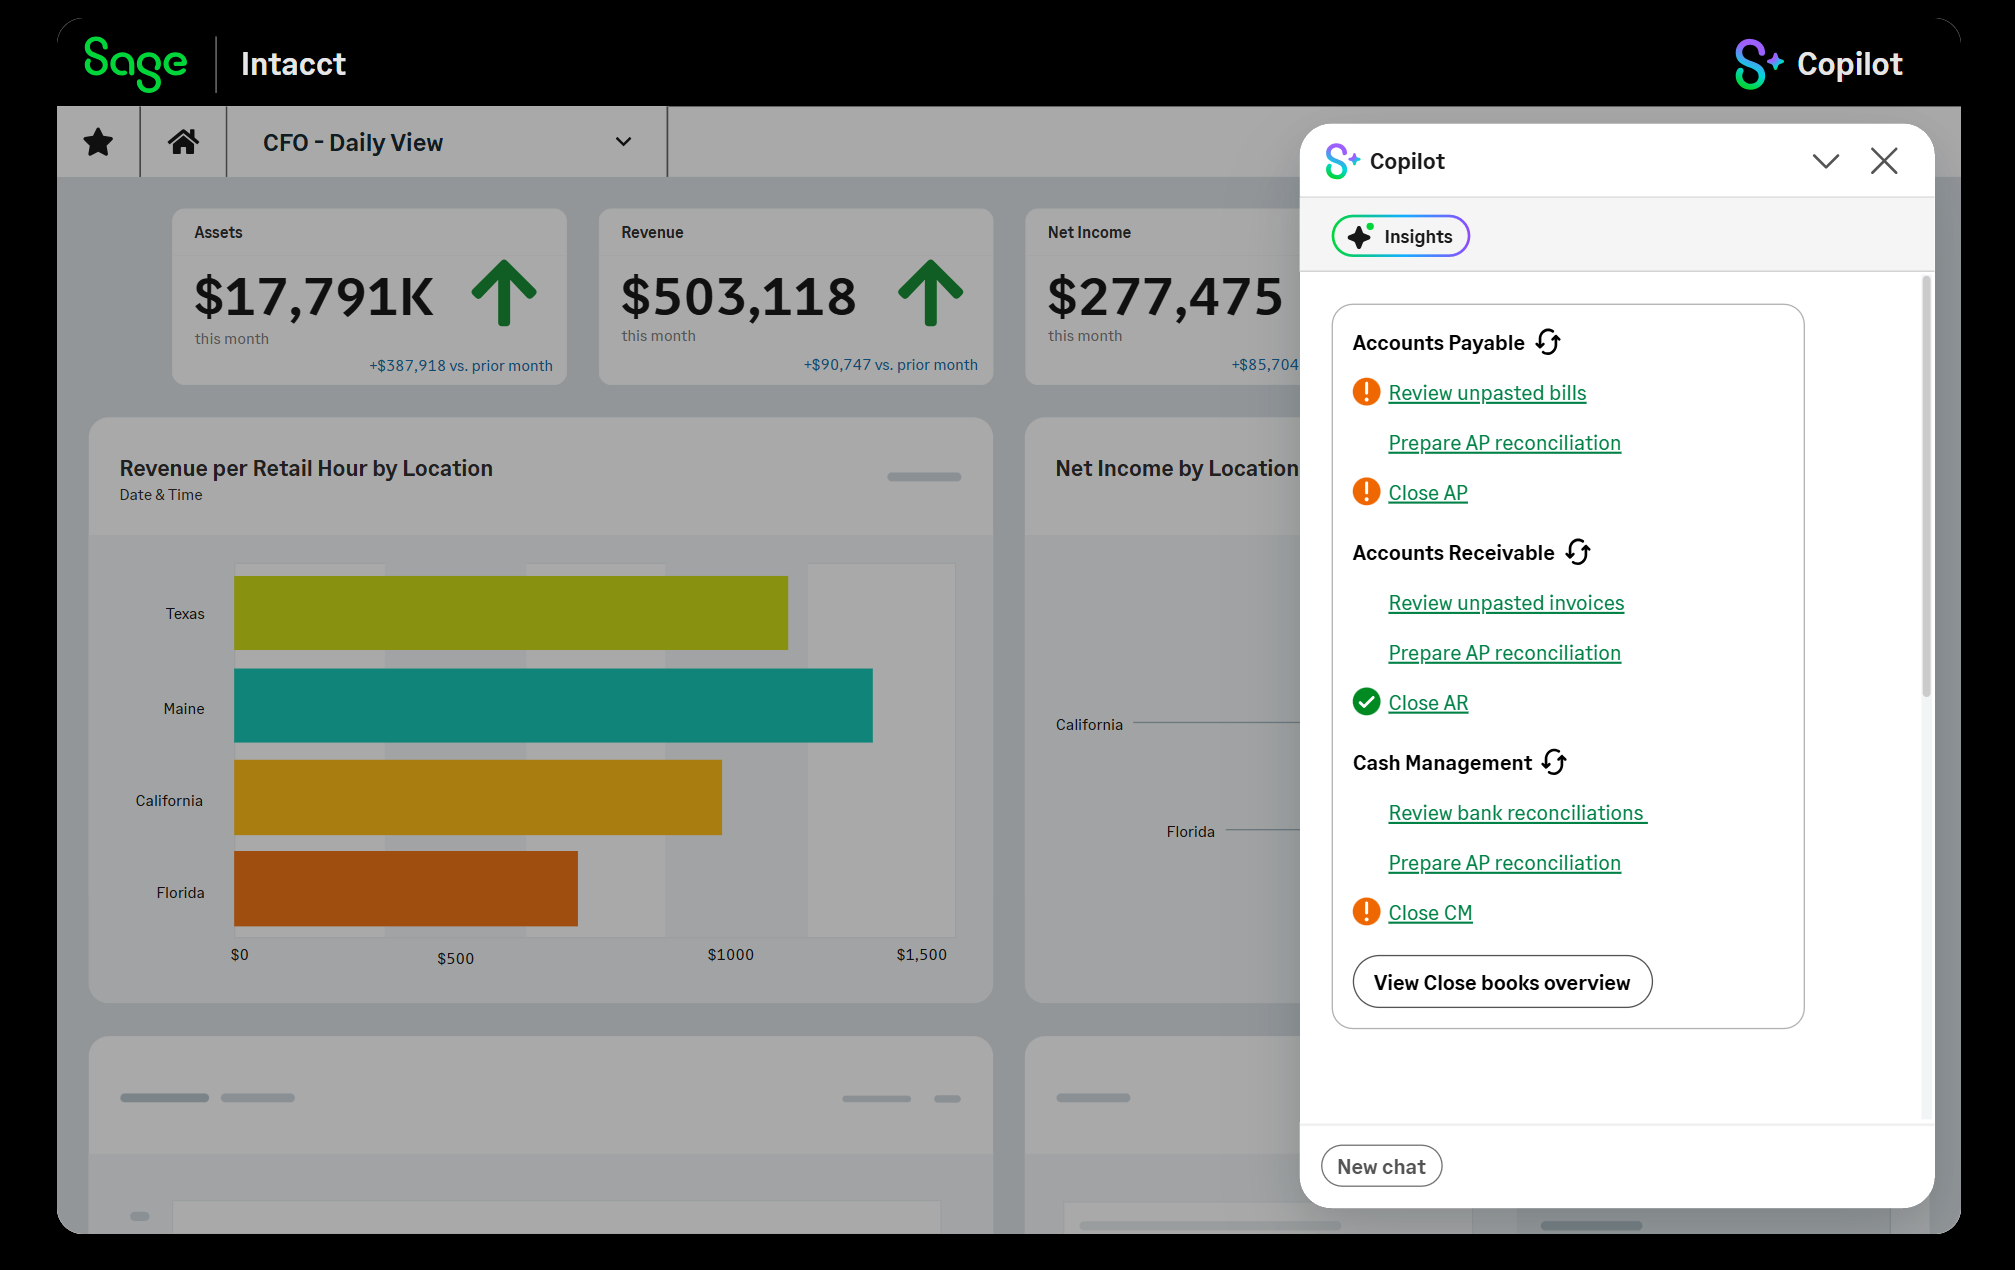Image resolution: width=2015 pixels, height=1270 pixels.
Task: Click the Accounts Payable heading
Action: [x=1438, y=343]
